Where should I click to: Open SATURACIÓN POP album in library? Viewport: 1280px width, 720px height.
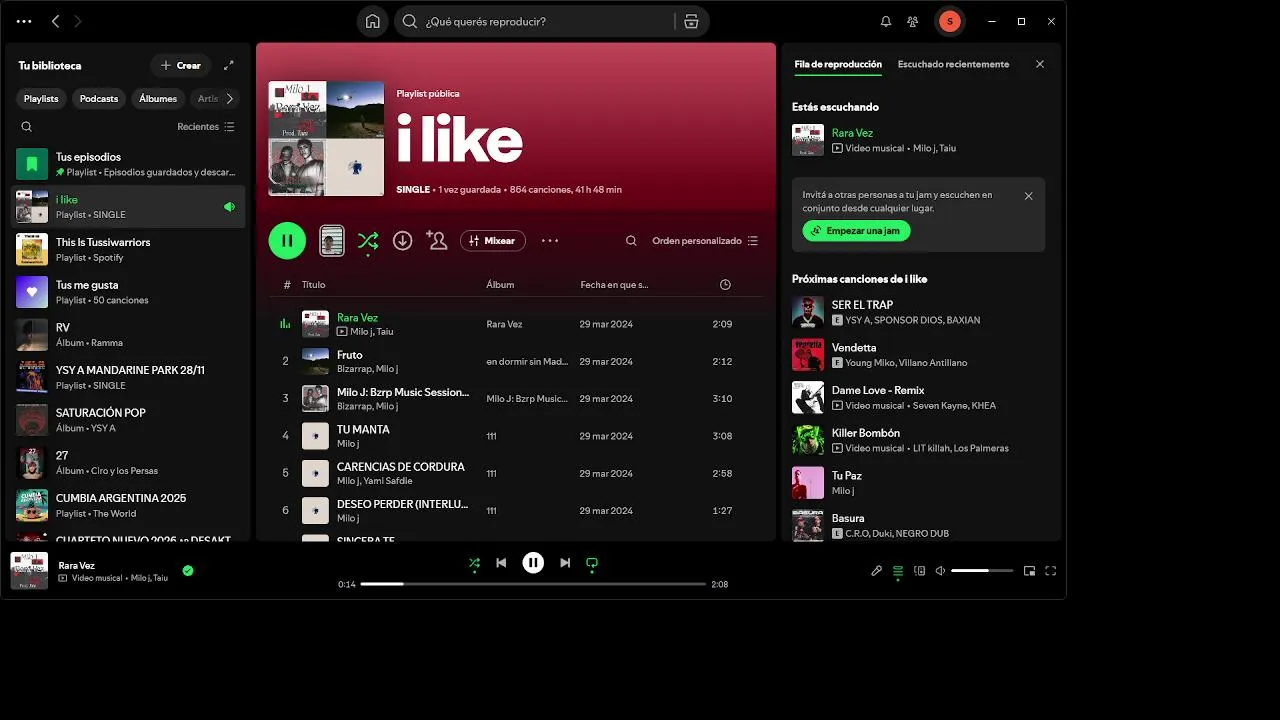tap(128, 420)
